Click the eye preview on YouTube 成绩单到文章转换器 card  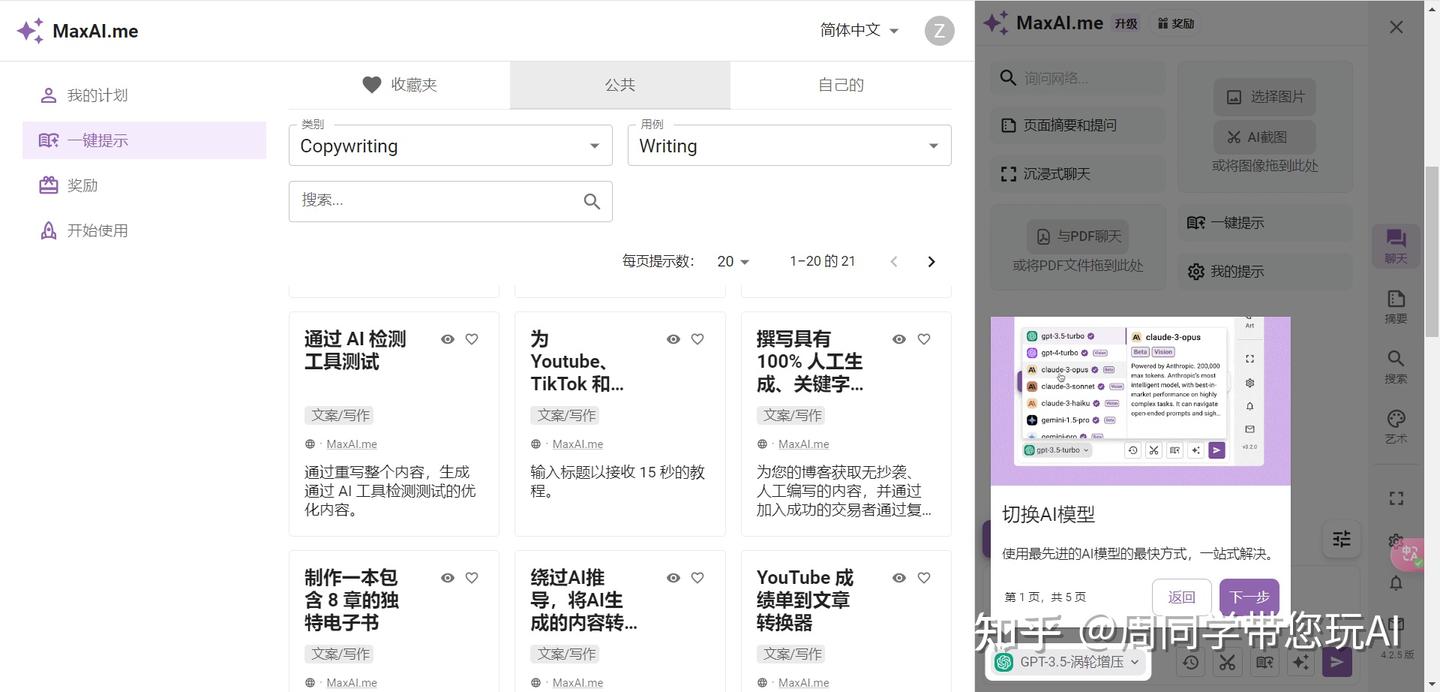coord(898,577)
